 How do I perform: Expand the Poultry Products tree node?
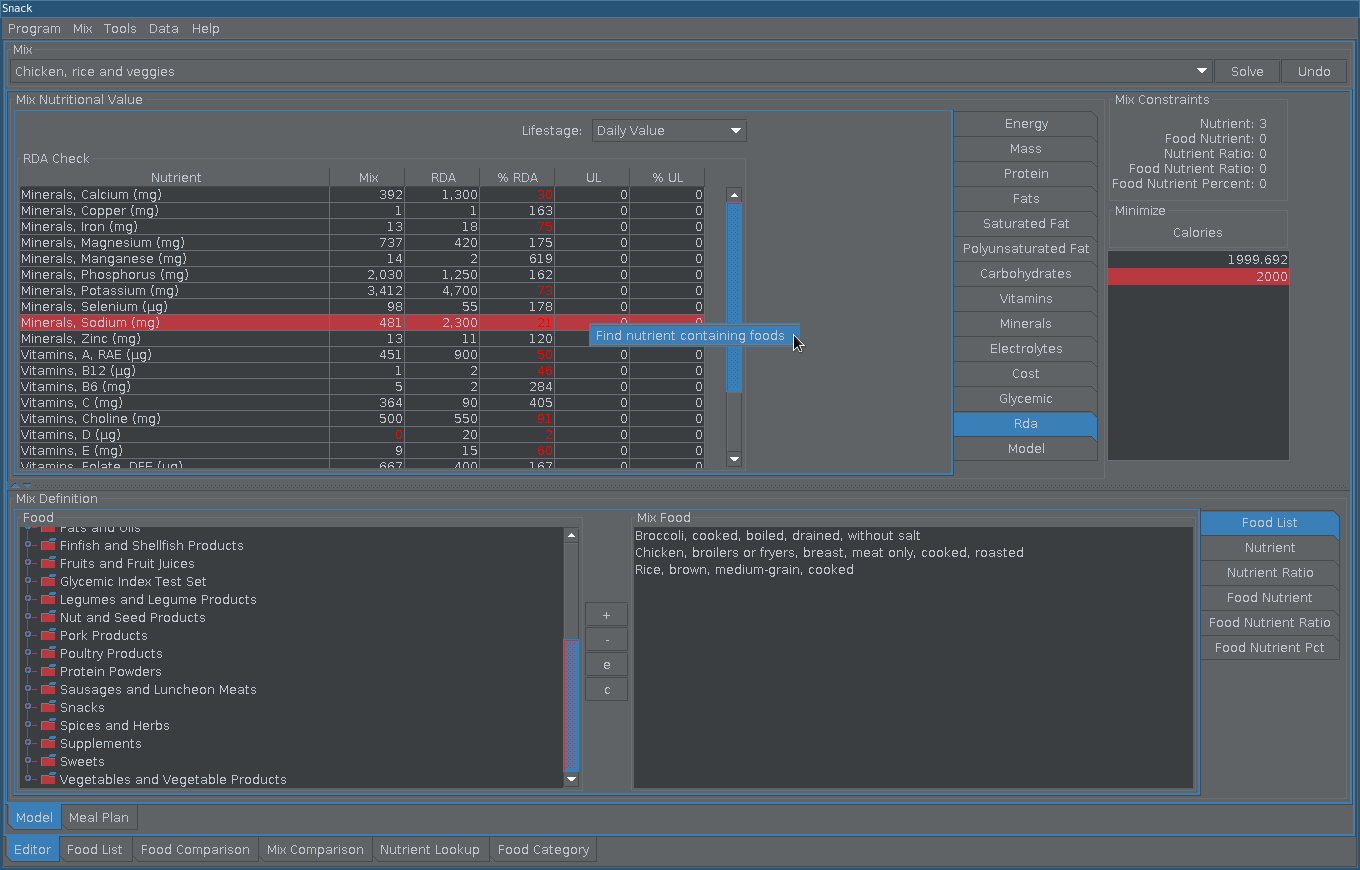(29, 654)
